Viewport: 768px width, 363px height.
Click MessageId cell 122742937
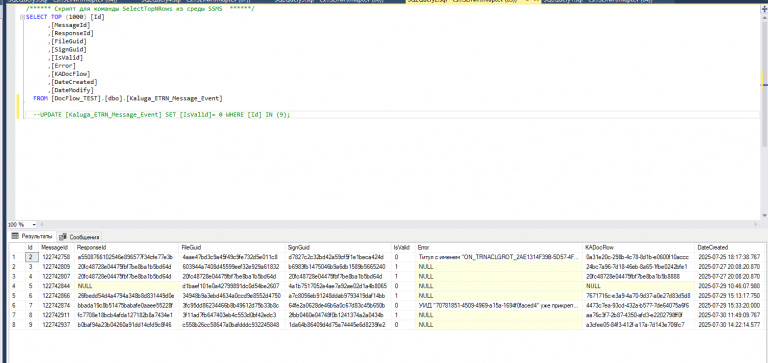click(x=57, y=324)
